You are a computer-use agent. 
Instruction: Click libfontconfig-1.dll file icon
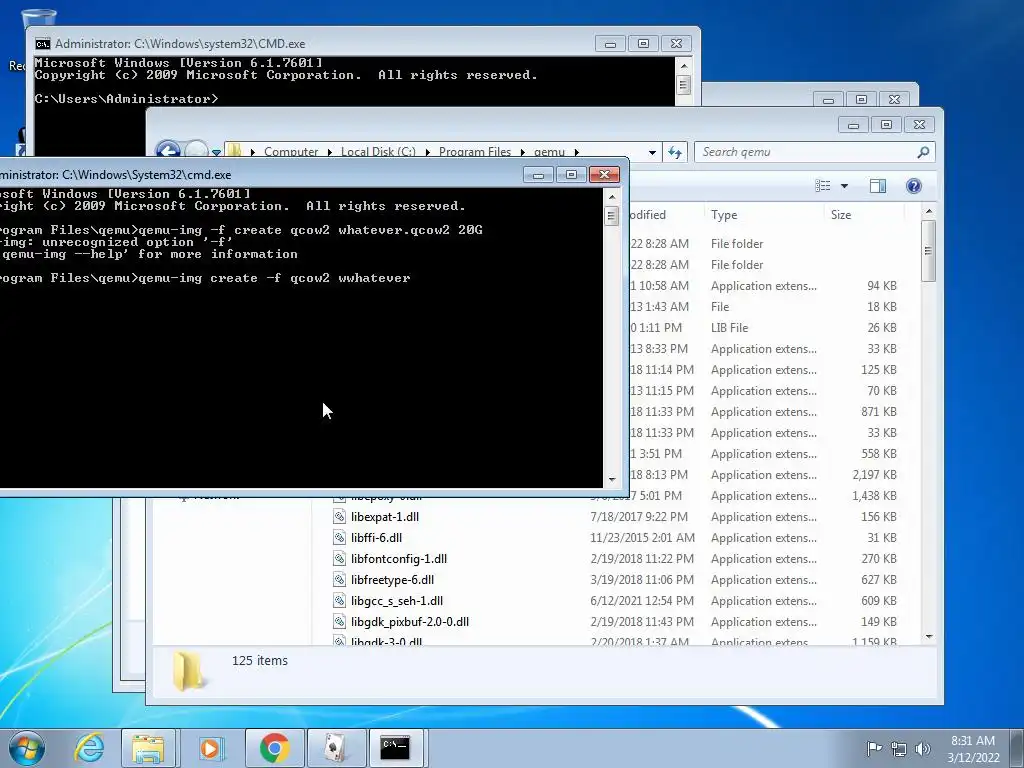point(339,558)
